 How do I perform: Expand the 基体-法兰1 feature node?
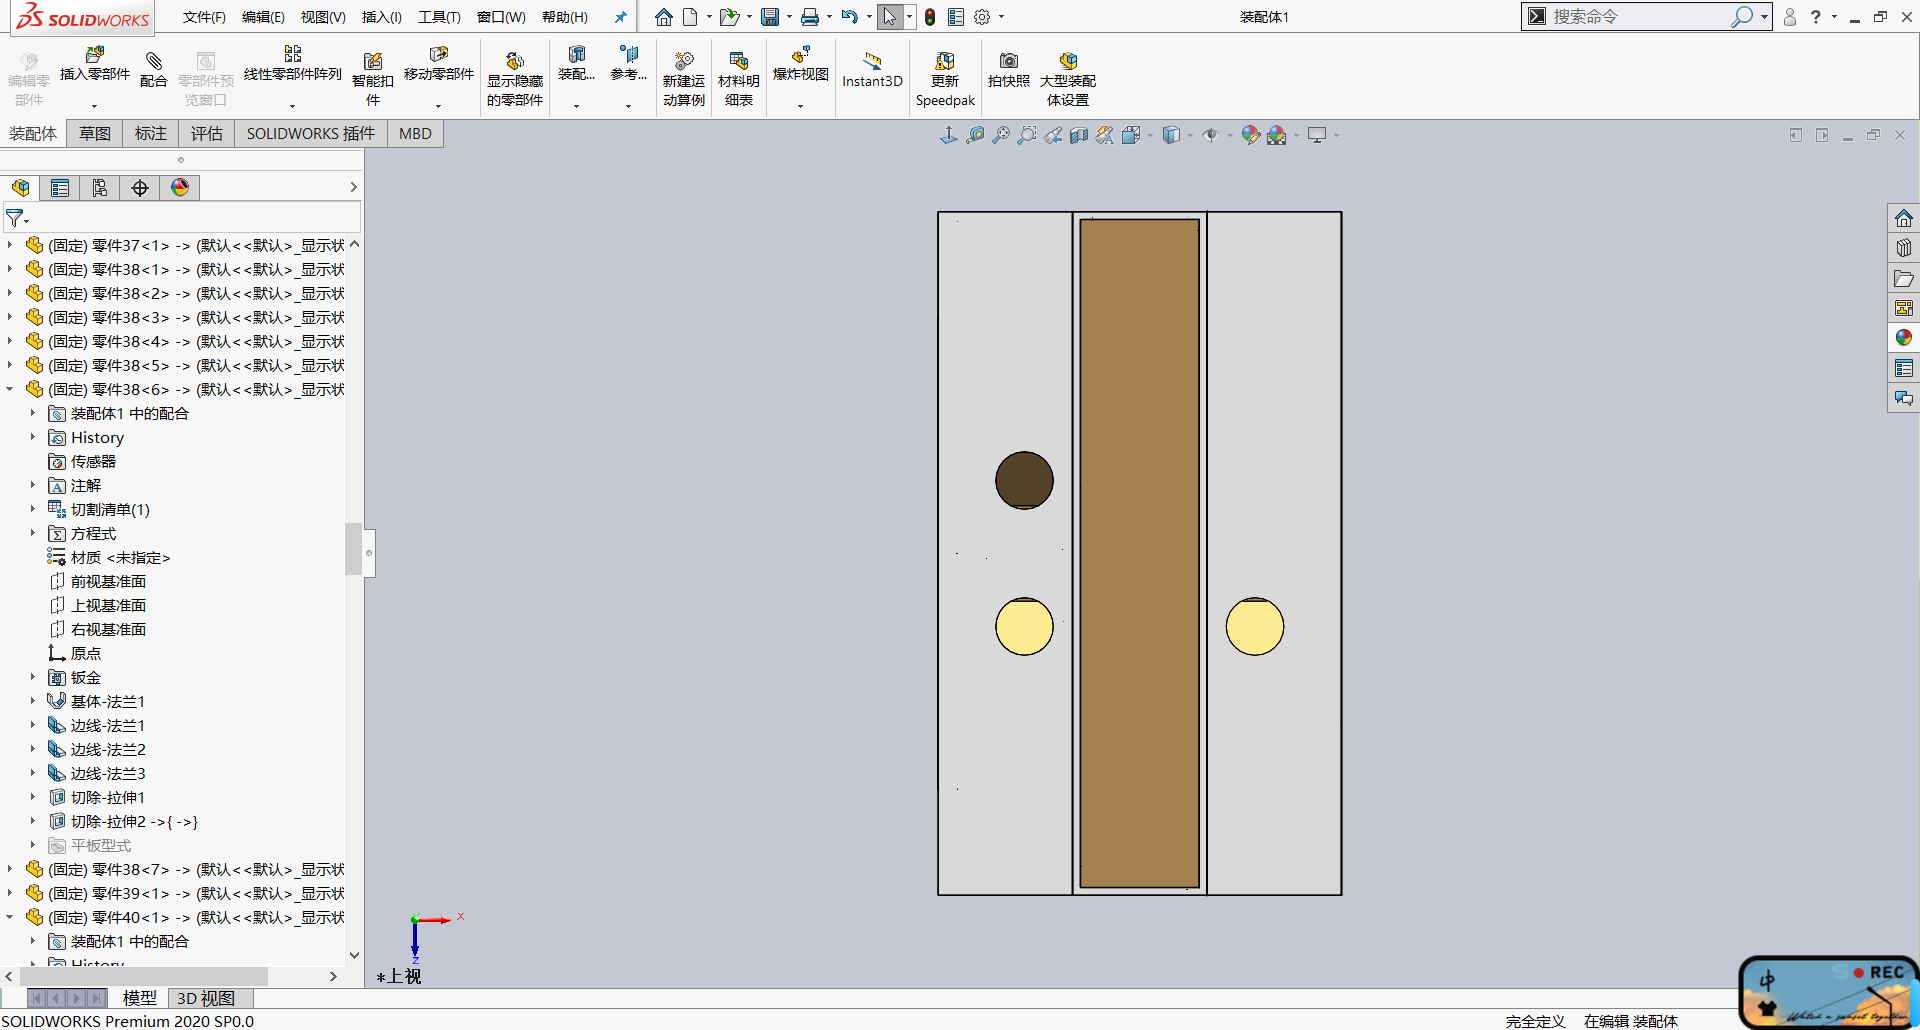[32, 701]
